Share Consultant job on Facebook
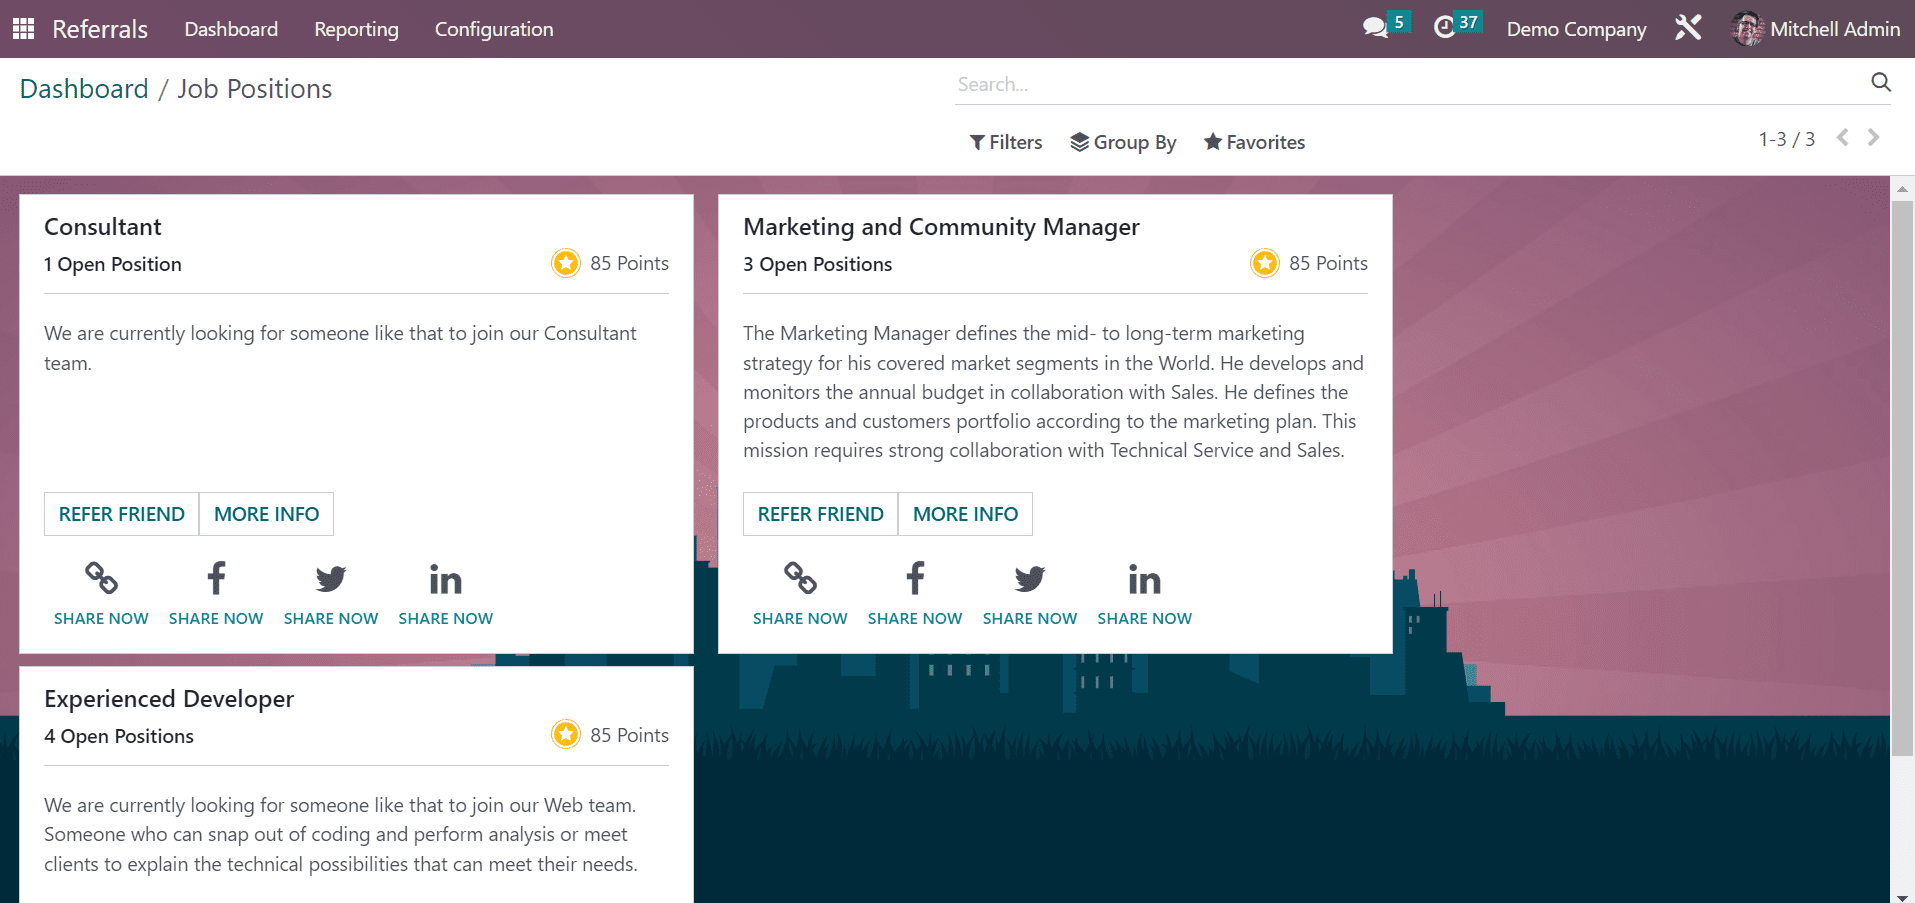The image size is (1915, 903). click(216, 578)
